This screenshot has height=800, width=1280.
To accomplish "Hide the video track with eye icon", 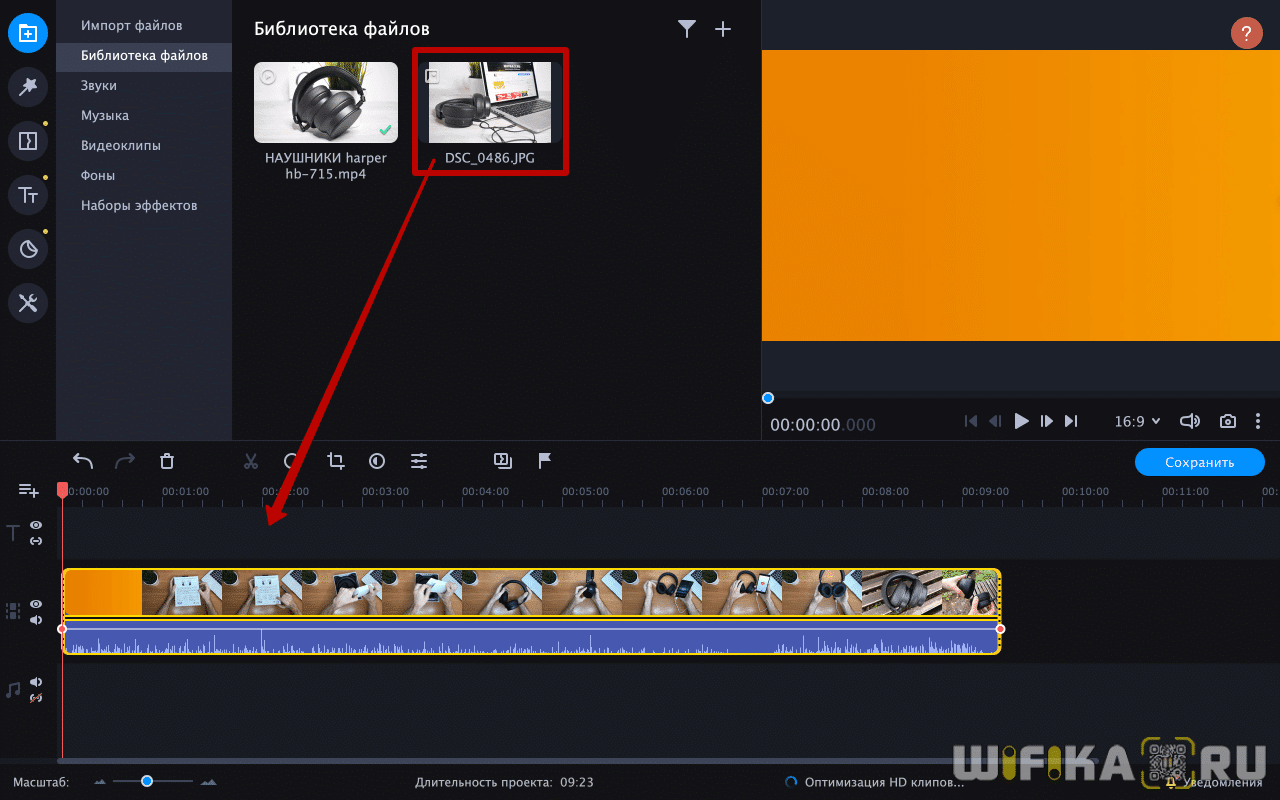I will 36,604.
